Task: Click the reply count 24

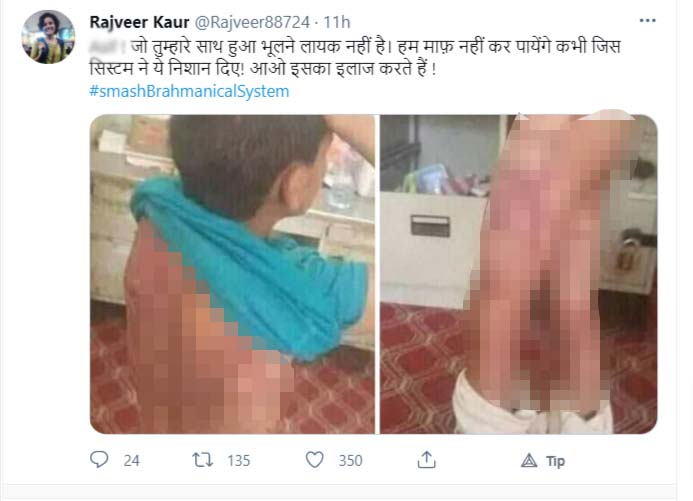Action: (131, 461)
